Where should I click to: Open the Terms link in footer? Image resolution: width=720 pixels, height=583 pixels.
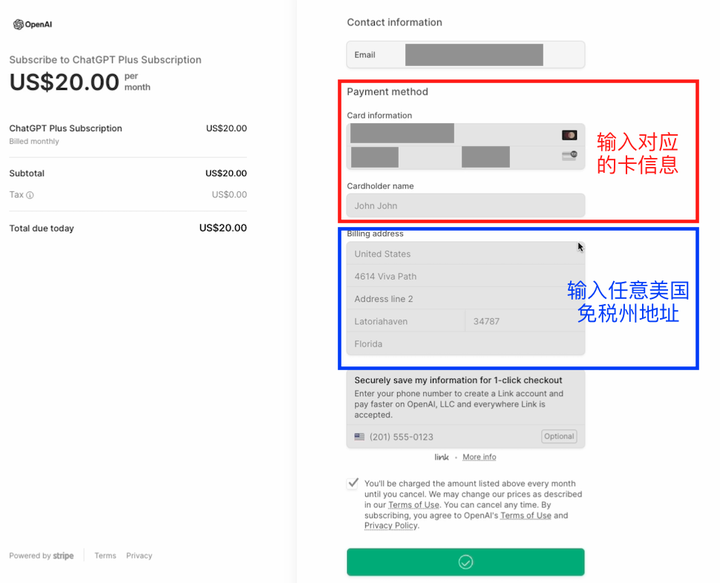105,556
